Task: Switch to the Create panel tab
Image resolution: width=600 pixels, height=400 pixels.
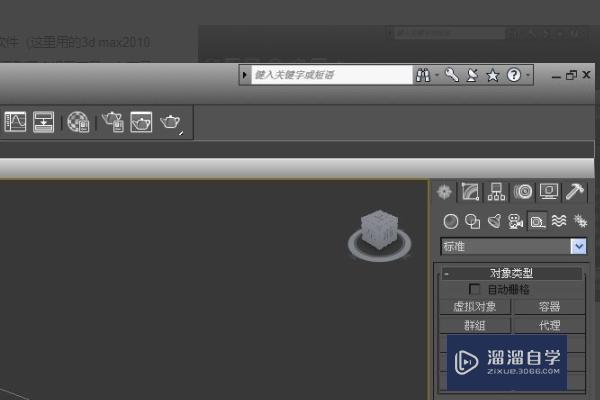Action: pyautogui.click(x=444, y=191)
